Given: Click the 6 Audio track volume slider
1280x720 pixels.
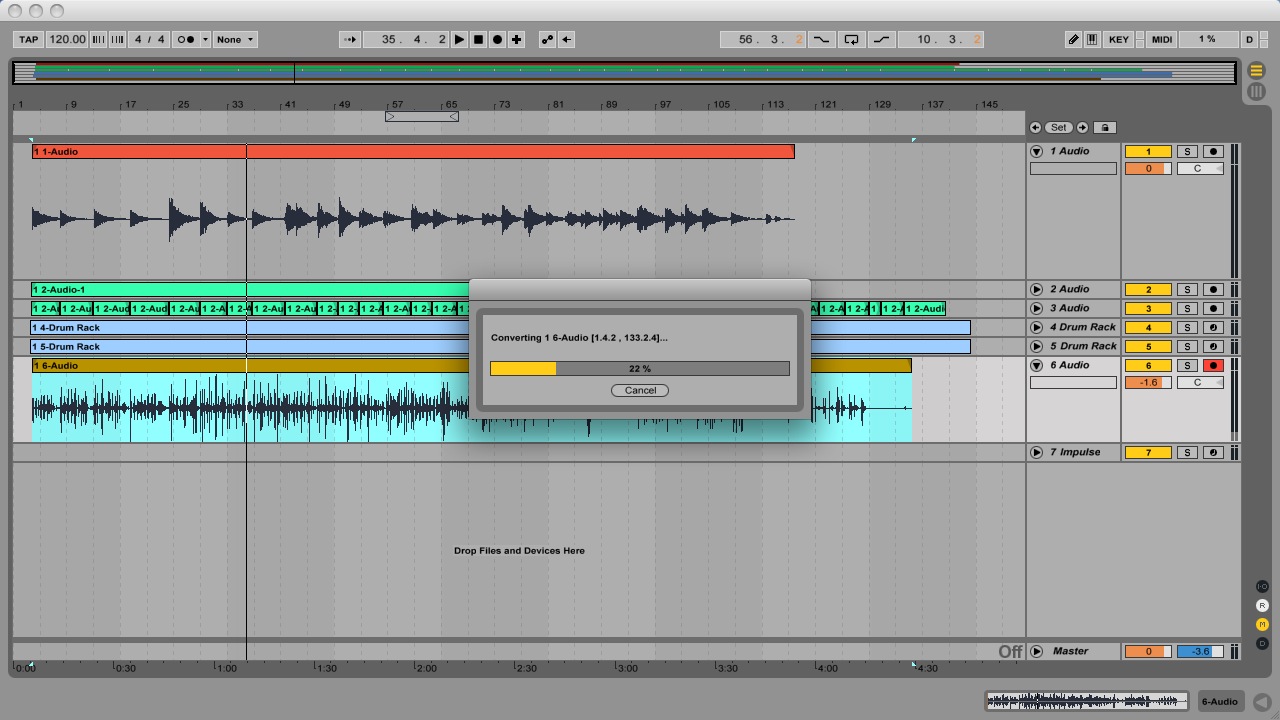Looking at the screenshot, I should (x=1147, y=383).
